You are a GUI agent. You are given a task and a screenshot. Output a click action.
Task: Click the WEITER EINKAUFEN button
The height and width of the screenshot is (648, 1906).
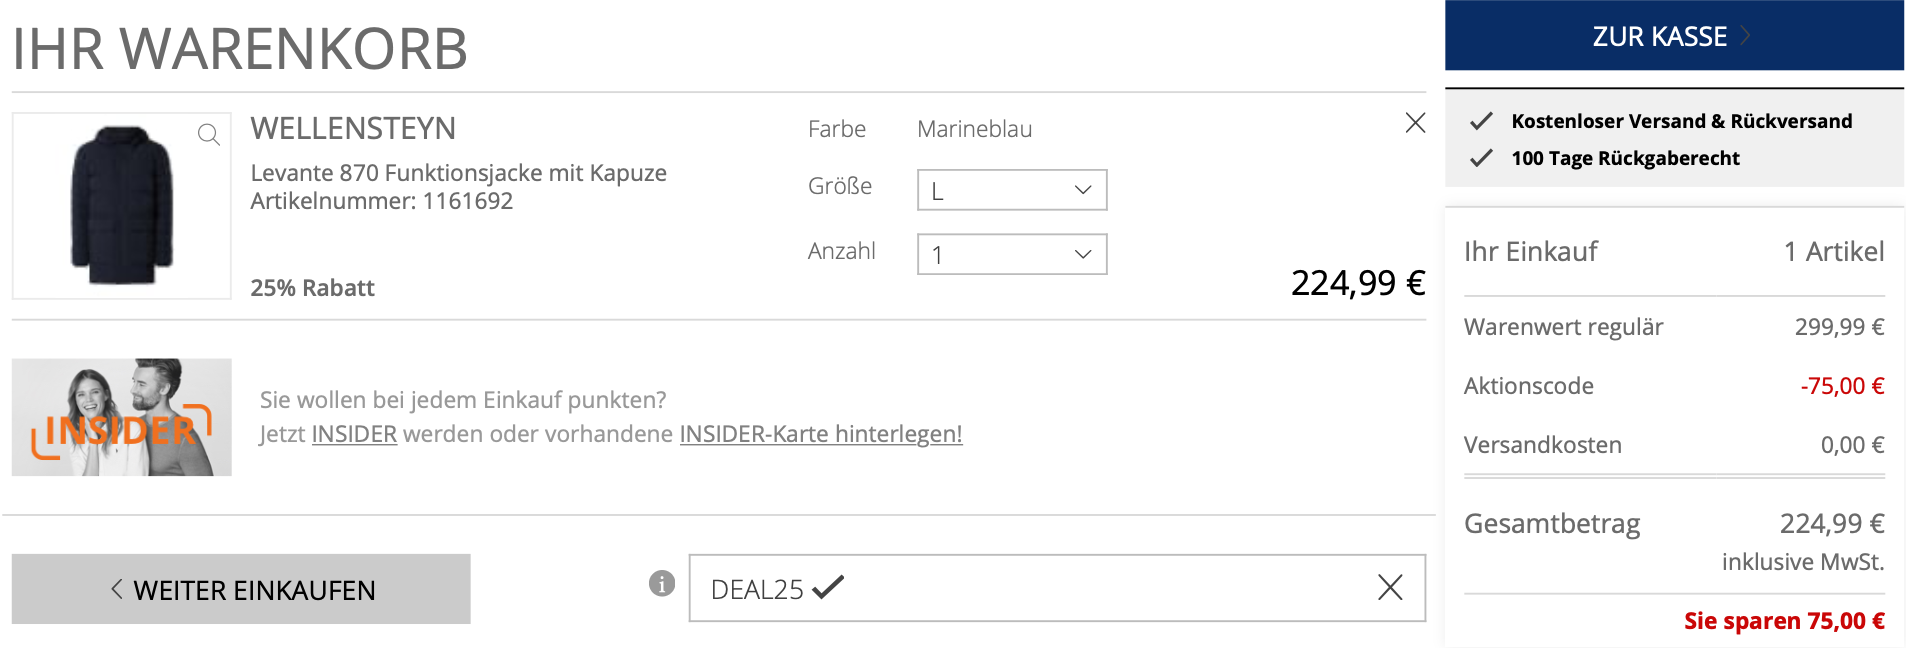(x=241, y=590)
